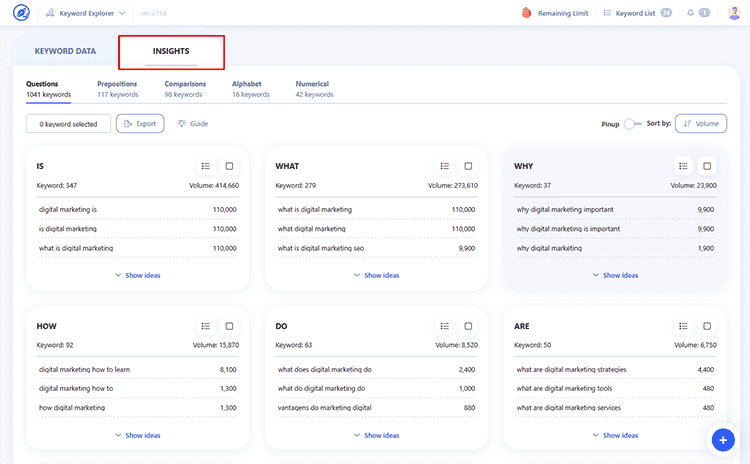Select the Prepositions tab
Viewport: 750px width, 464px height.
(118, 89)
